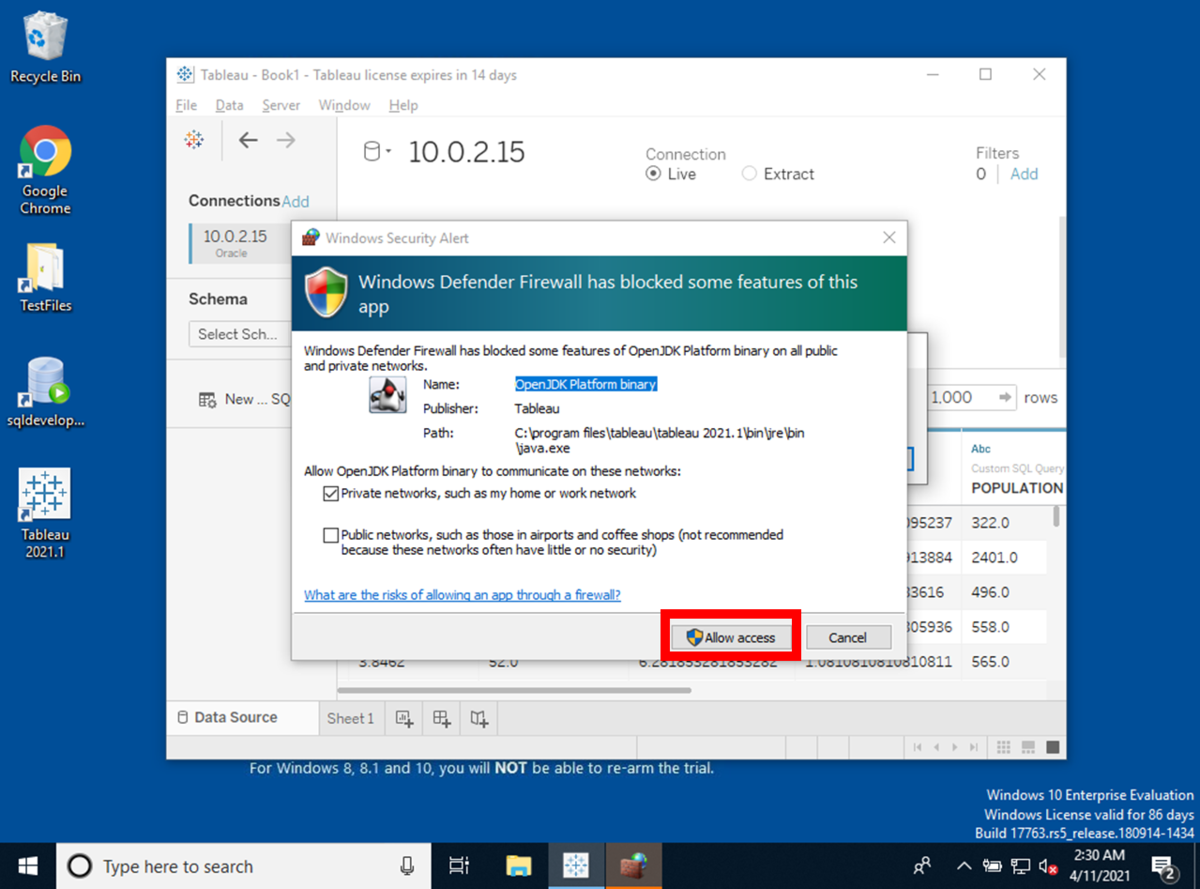The width and height of the screenshot is (1200, 889).
Task: Select the Live connection radio button
Action: (653, 173)
